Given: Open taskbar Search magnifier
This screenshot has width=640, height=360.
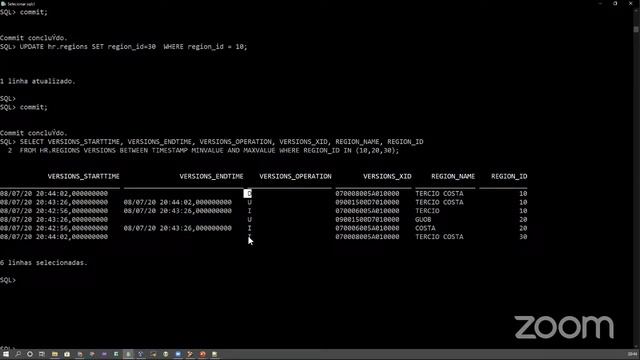Looking at the screenshot, I should tap(18, 354).
